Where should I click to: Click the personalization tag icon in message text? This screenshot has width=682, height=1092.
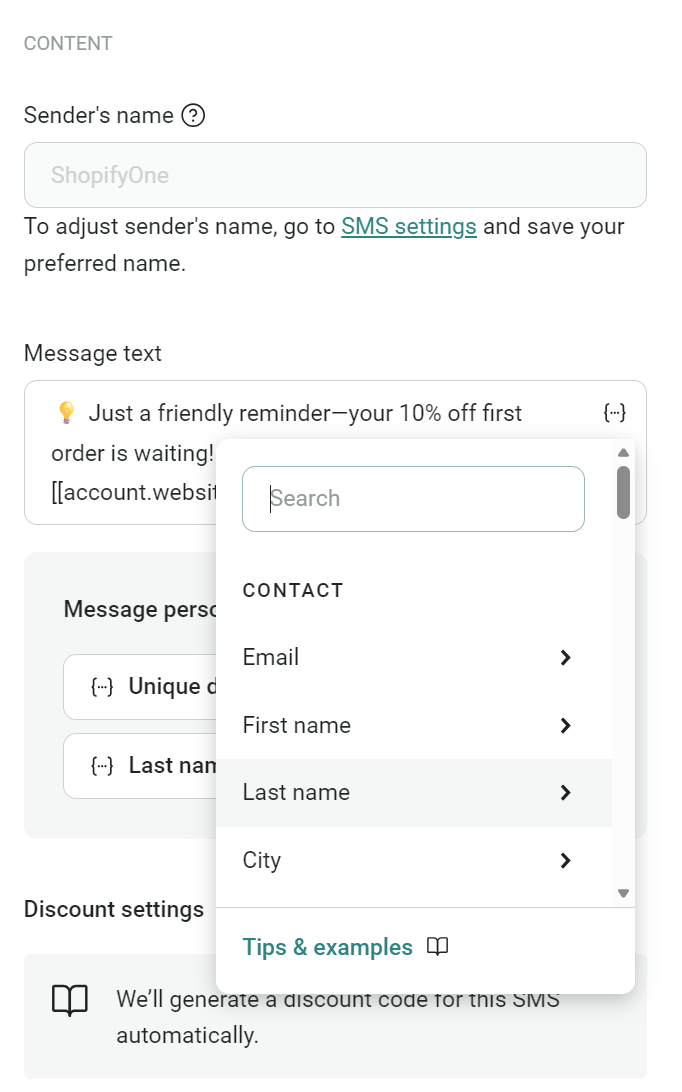tap(614, 412)
